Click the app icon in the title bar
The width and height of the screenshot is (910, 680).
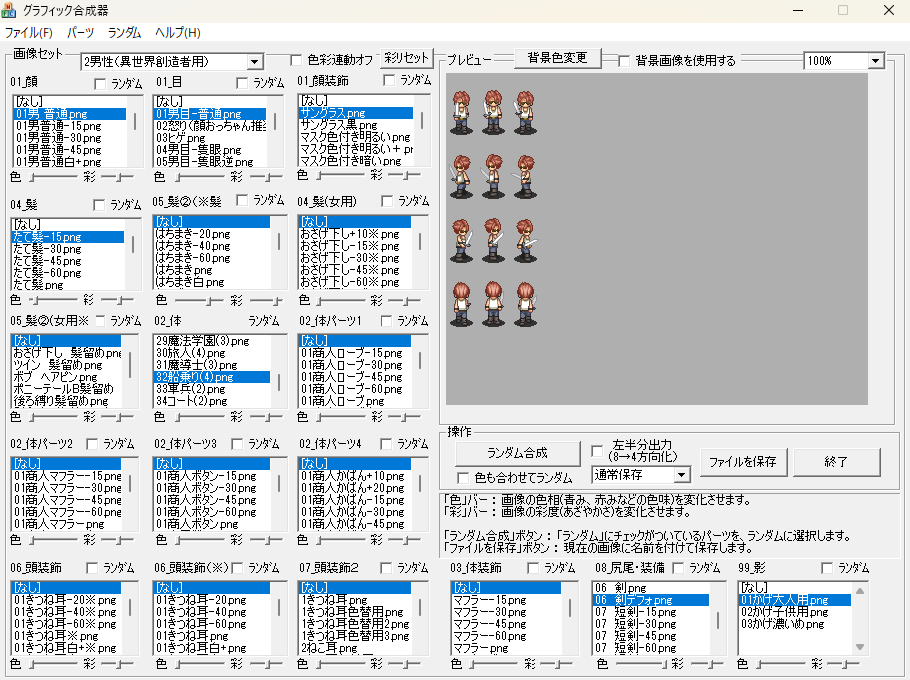click(x=9, y=10)
